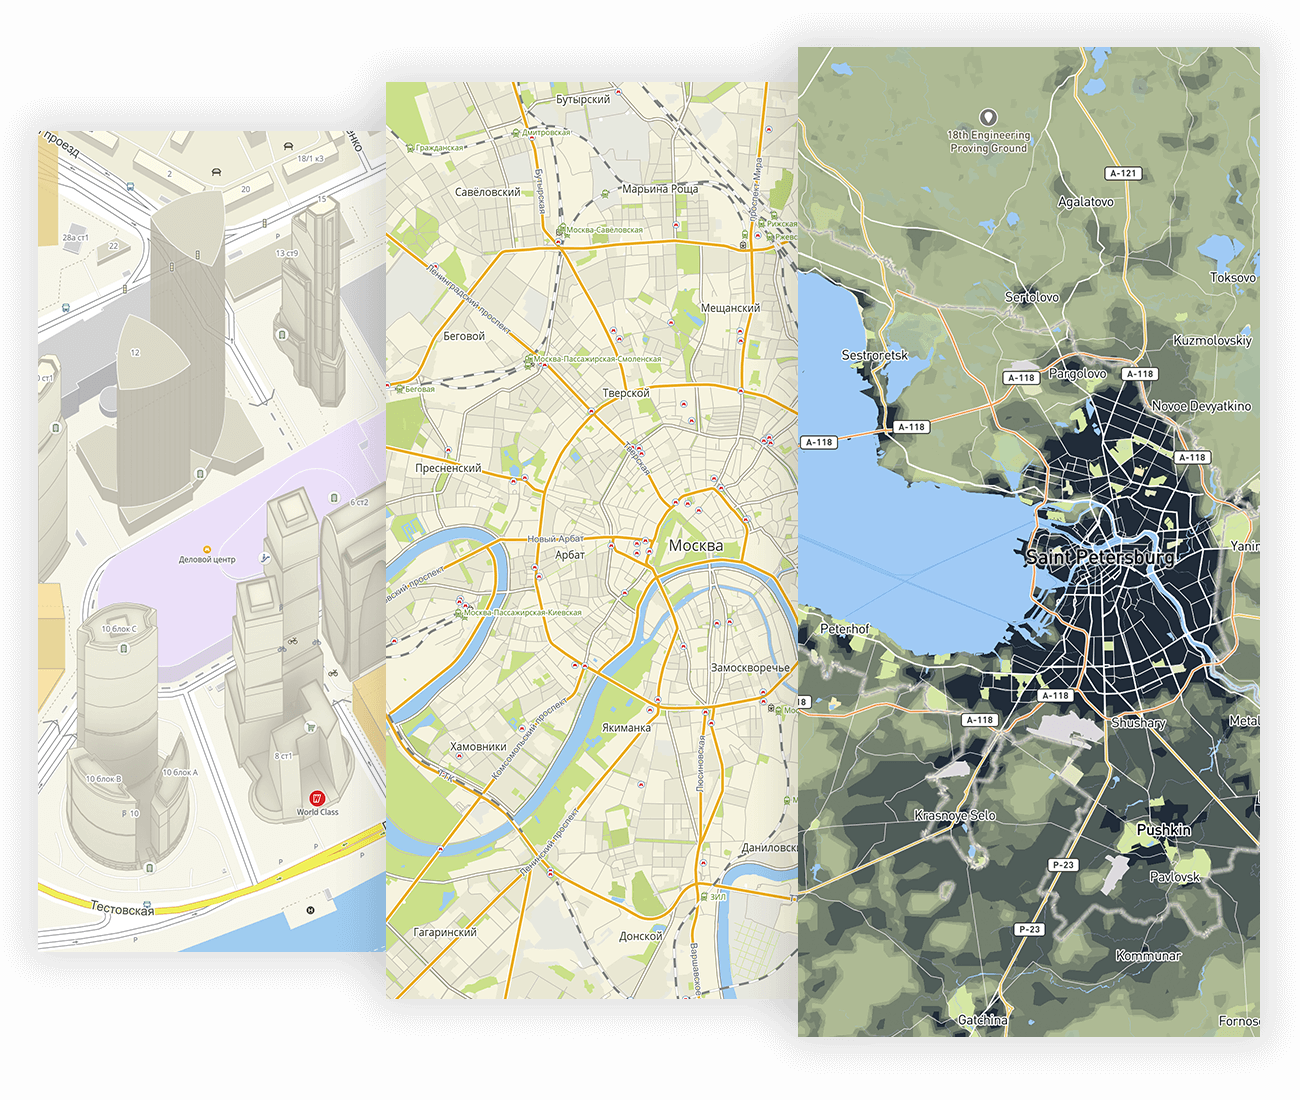Click the Новый Арбат street label

pos(556,539)
